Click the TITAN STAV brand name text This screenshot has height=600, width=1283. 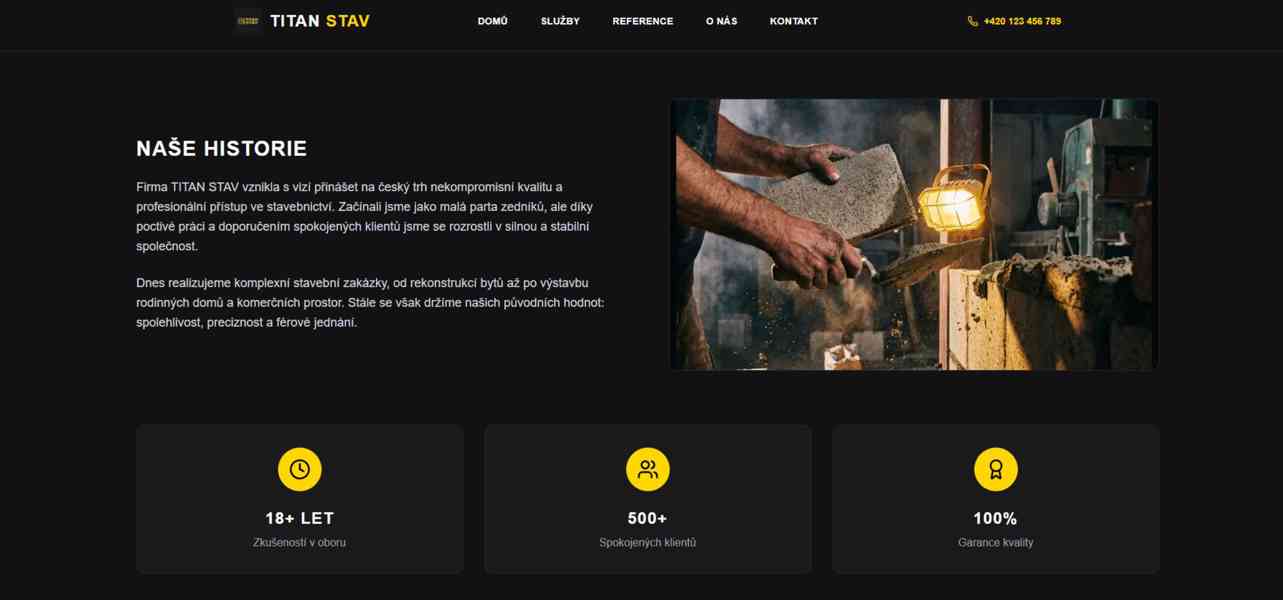click(320, 21)
